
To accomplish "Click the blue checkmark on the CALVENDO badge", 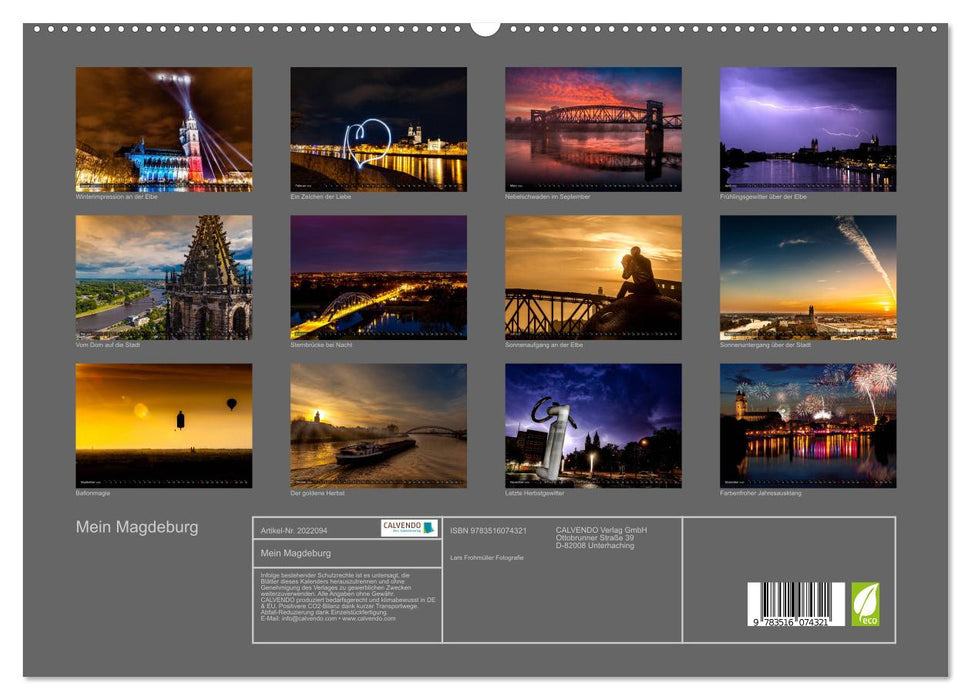I will tap(430, 528).
